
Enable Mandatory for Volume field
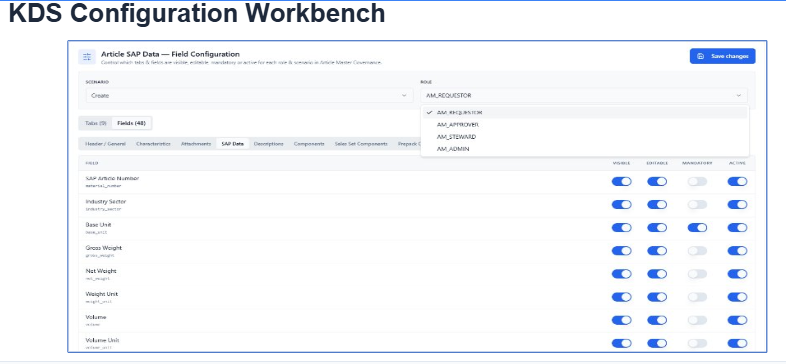pyautogui.click(x=697, y=320)
